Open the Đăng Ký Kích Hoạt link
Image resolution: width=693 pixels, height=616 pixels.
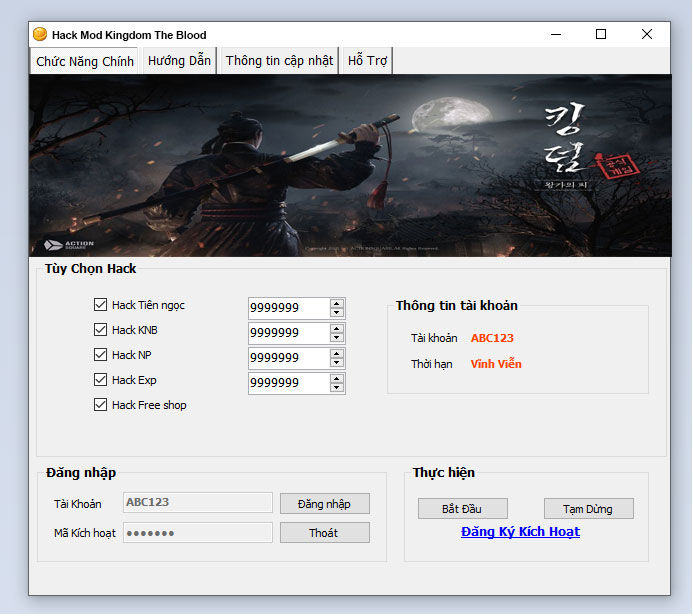pyautogui.click(x=520, y=532)
